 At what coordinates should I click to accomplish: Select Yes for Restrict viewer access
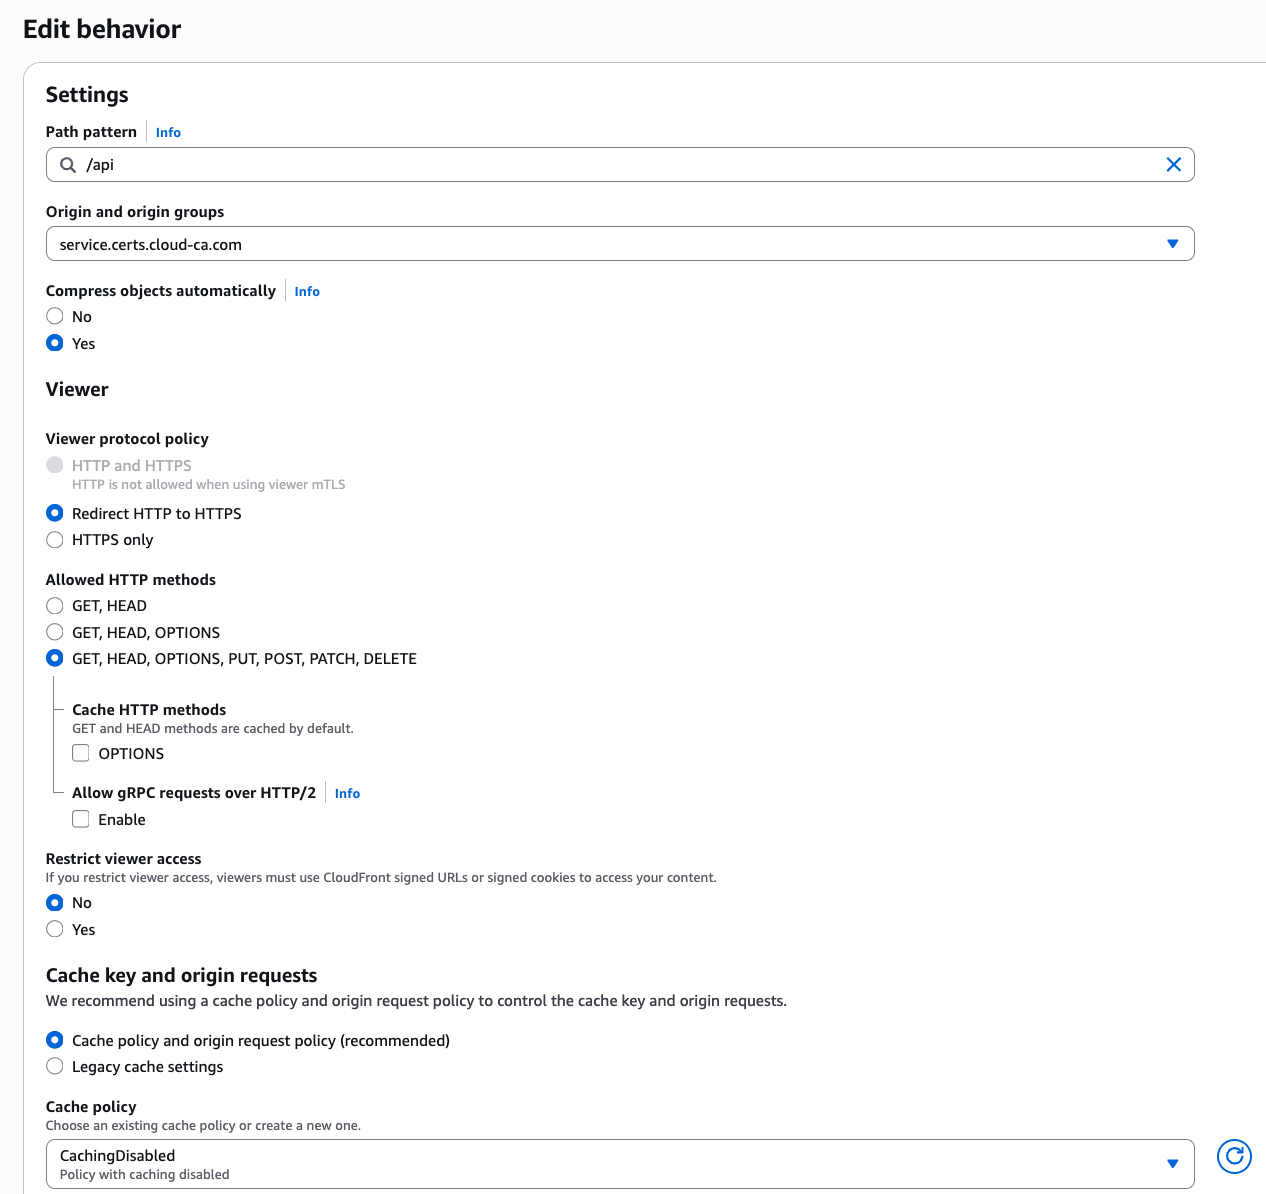pos(55,929)
